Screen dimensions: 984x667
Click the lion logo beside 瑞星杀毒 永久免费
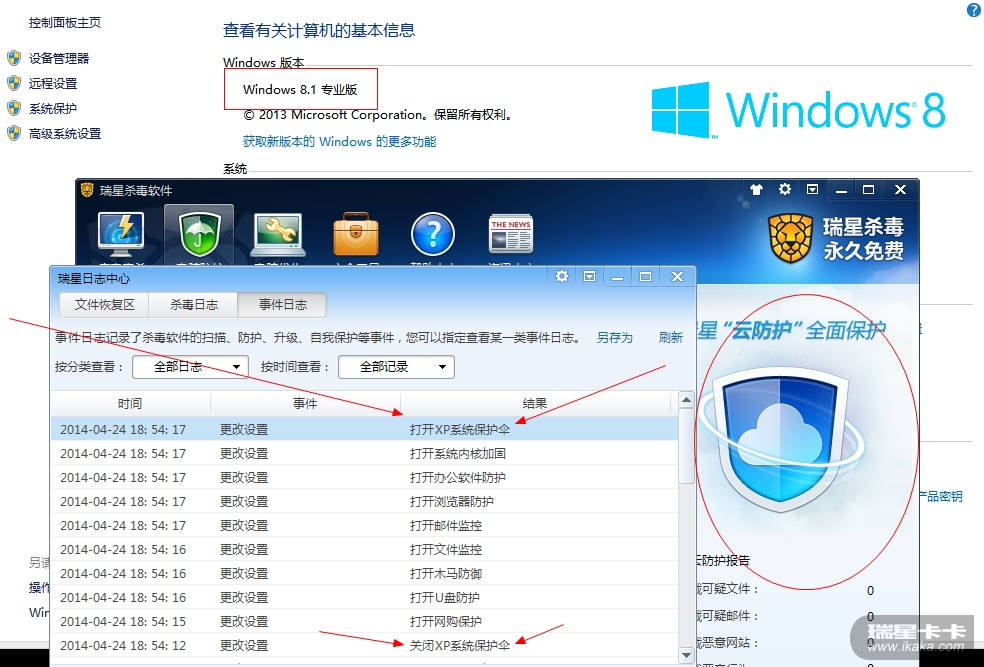click(x=791, y=238)
